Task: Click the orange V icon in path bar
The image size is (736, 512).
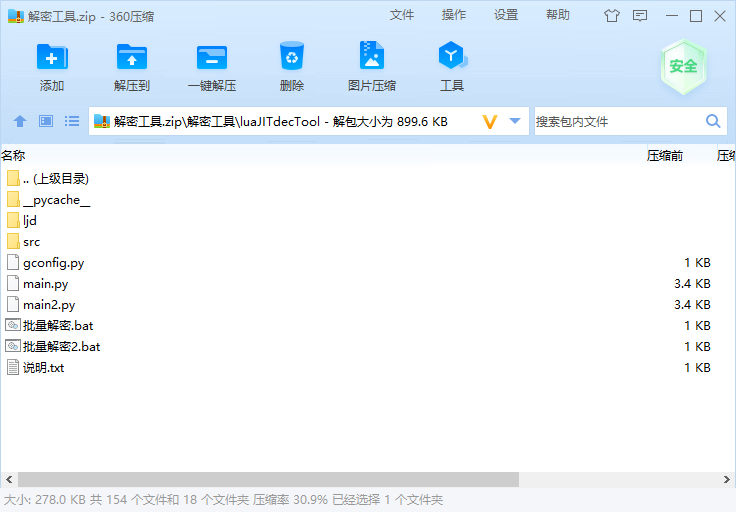Action: pyautogui.click(x=490, y=122)
